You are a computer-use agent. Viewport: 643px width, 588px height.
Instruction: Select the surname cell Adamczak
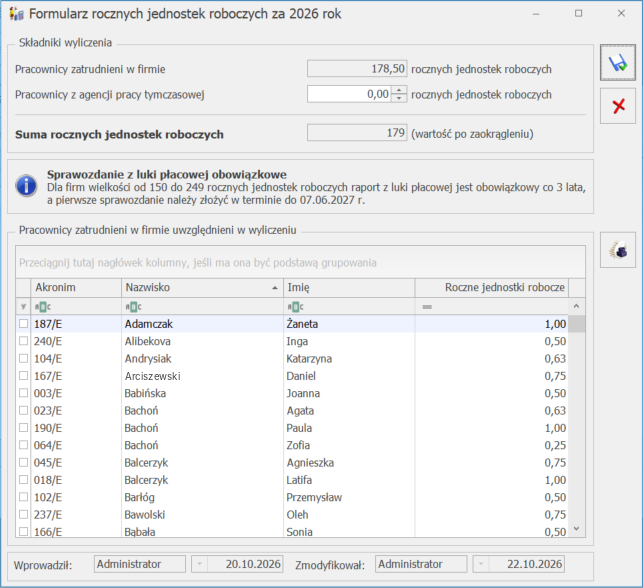point(202,324)
